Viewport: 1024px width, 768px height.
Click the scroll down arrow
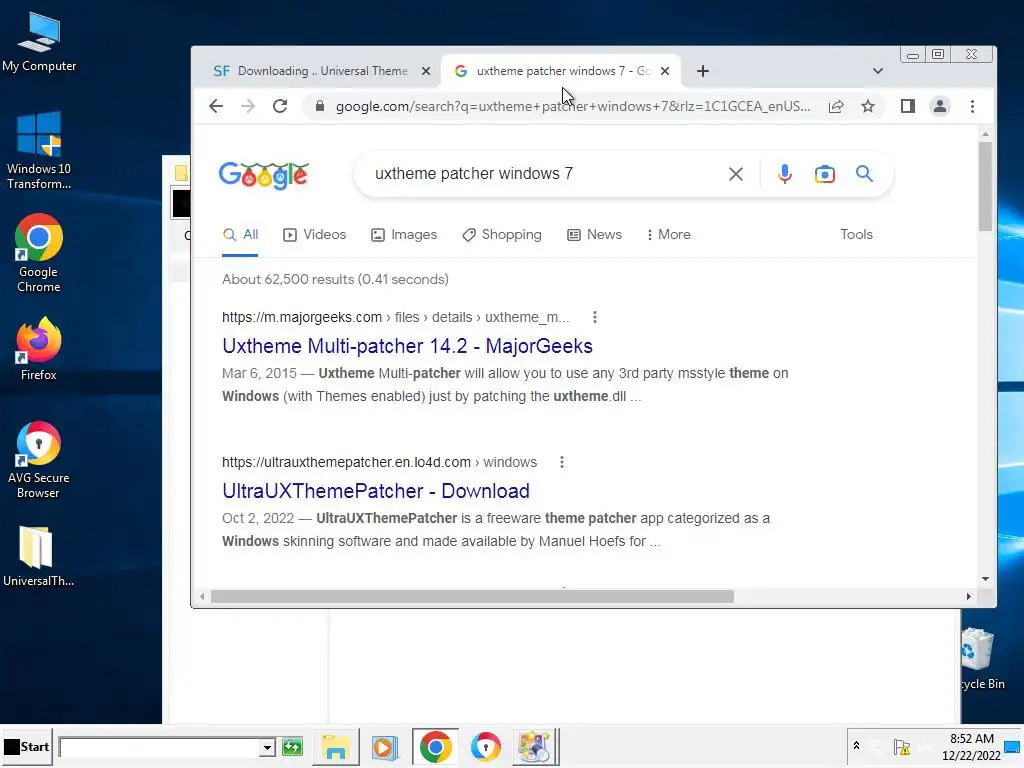[x=985, y=579]
